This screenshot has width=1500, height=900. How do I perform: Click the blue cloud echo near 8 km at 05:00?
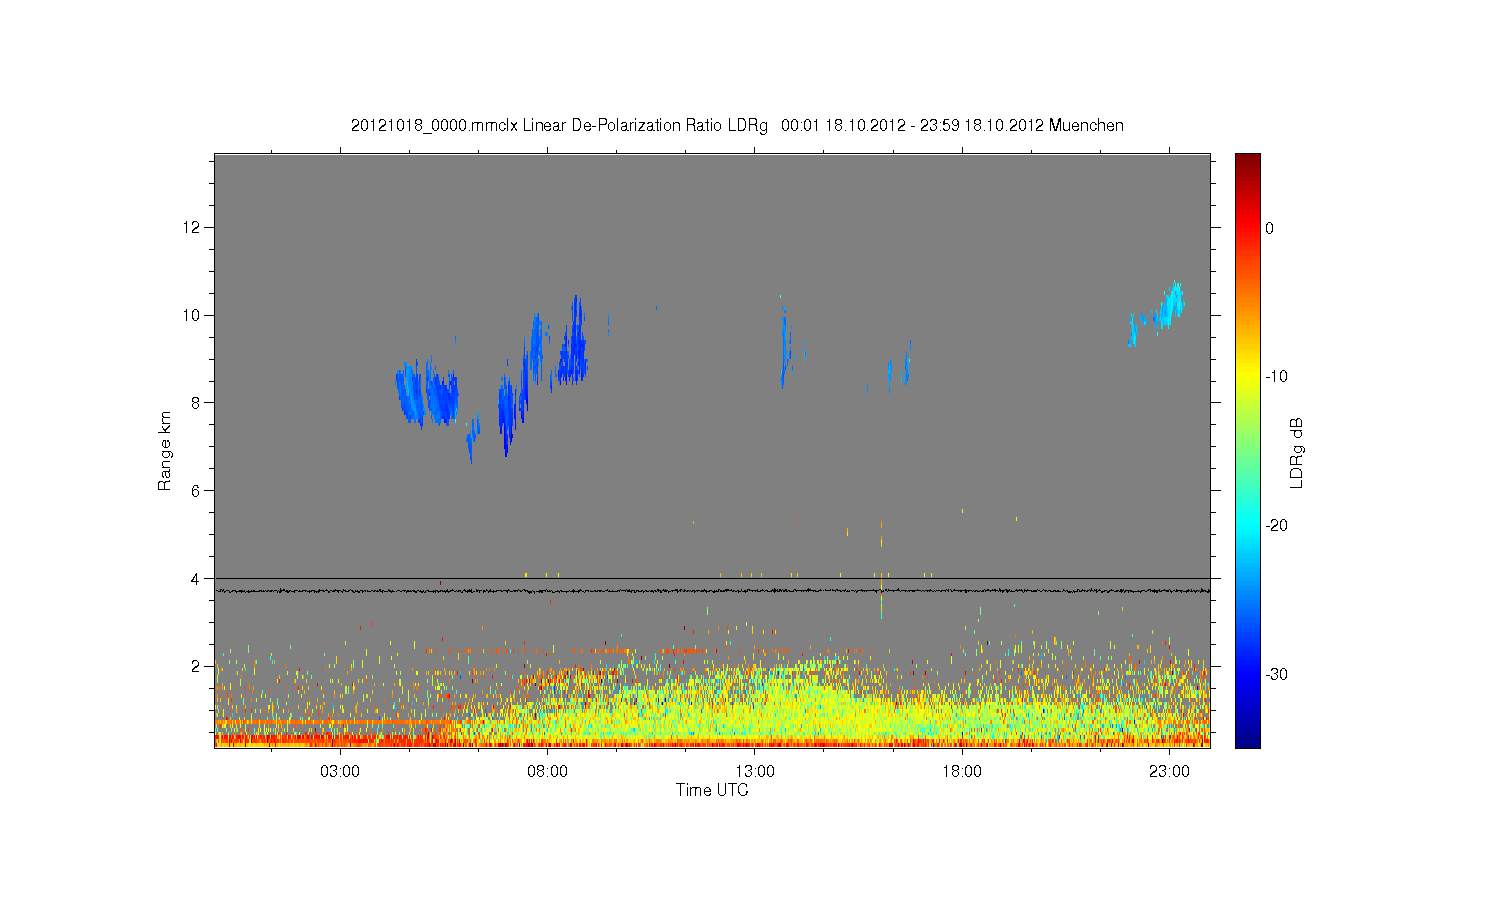[x=427, y=393]
